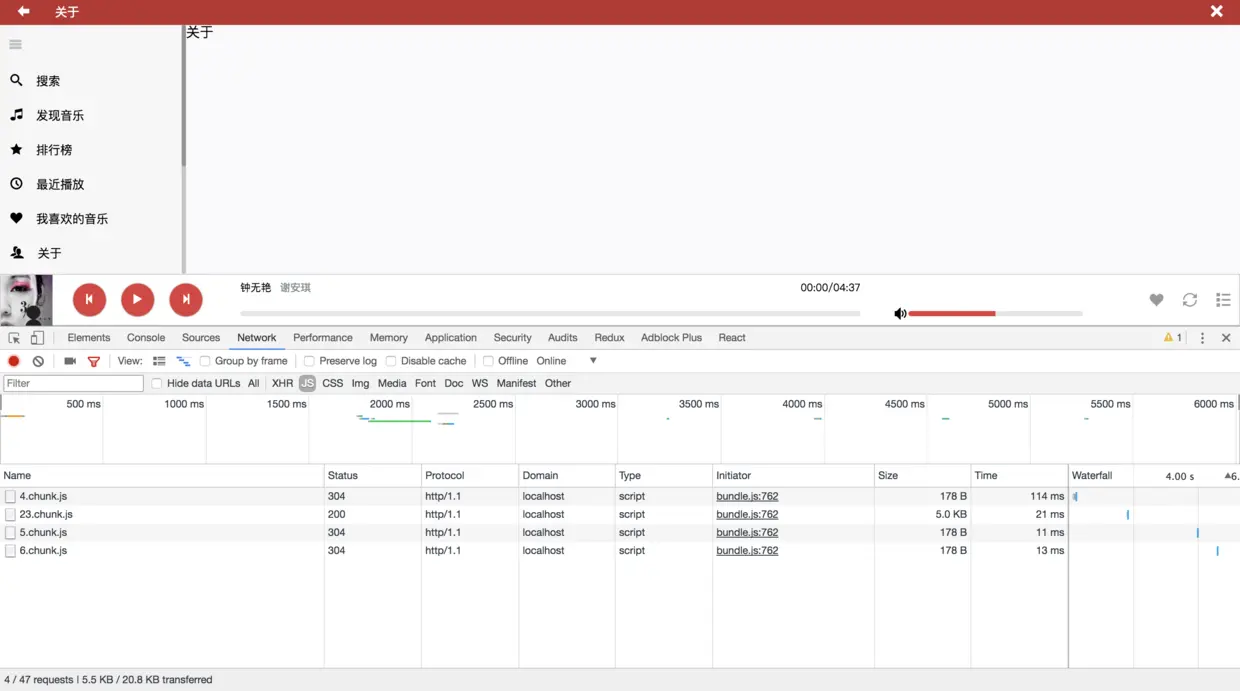Enable Group by frame
The image size is (1240, 691).
205,361
